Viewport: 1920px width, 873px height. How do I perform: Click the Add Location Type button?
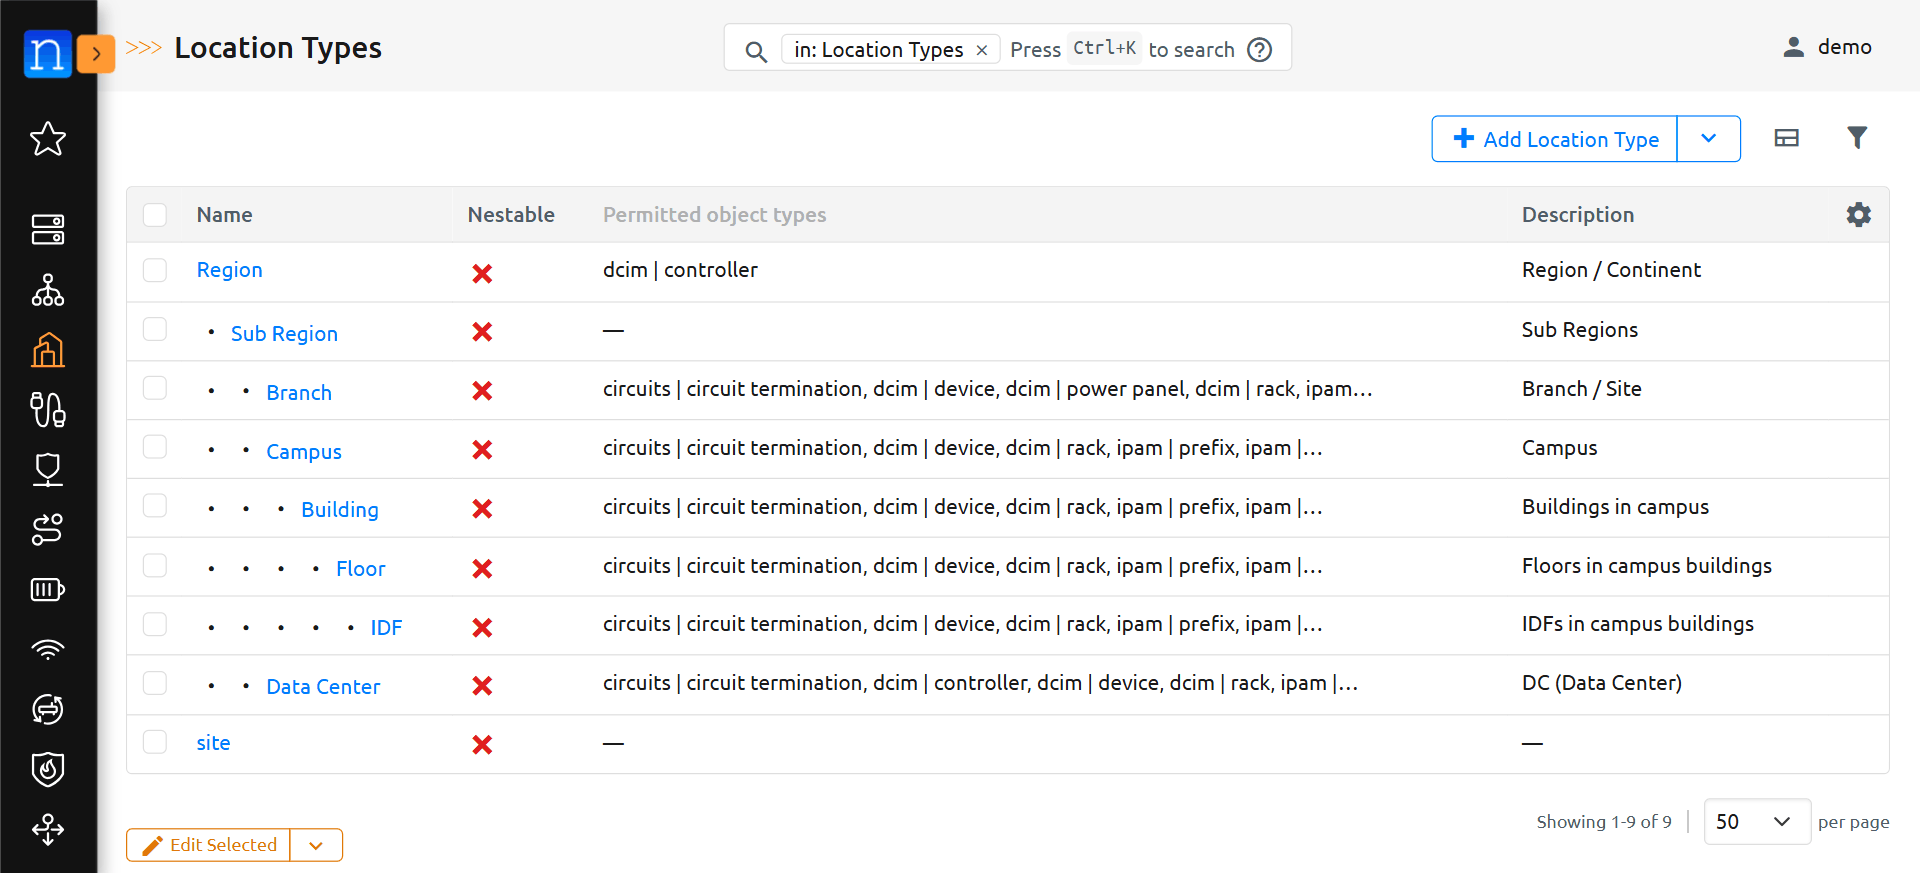pos(1555,139)
